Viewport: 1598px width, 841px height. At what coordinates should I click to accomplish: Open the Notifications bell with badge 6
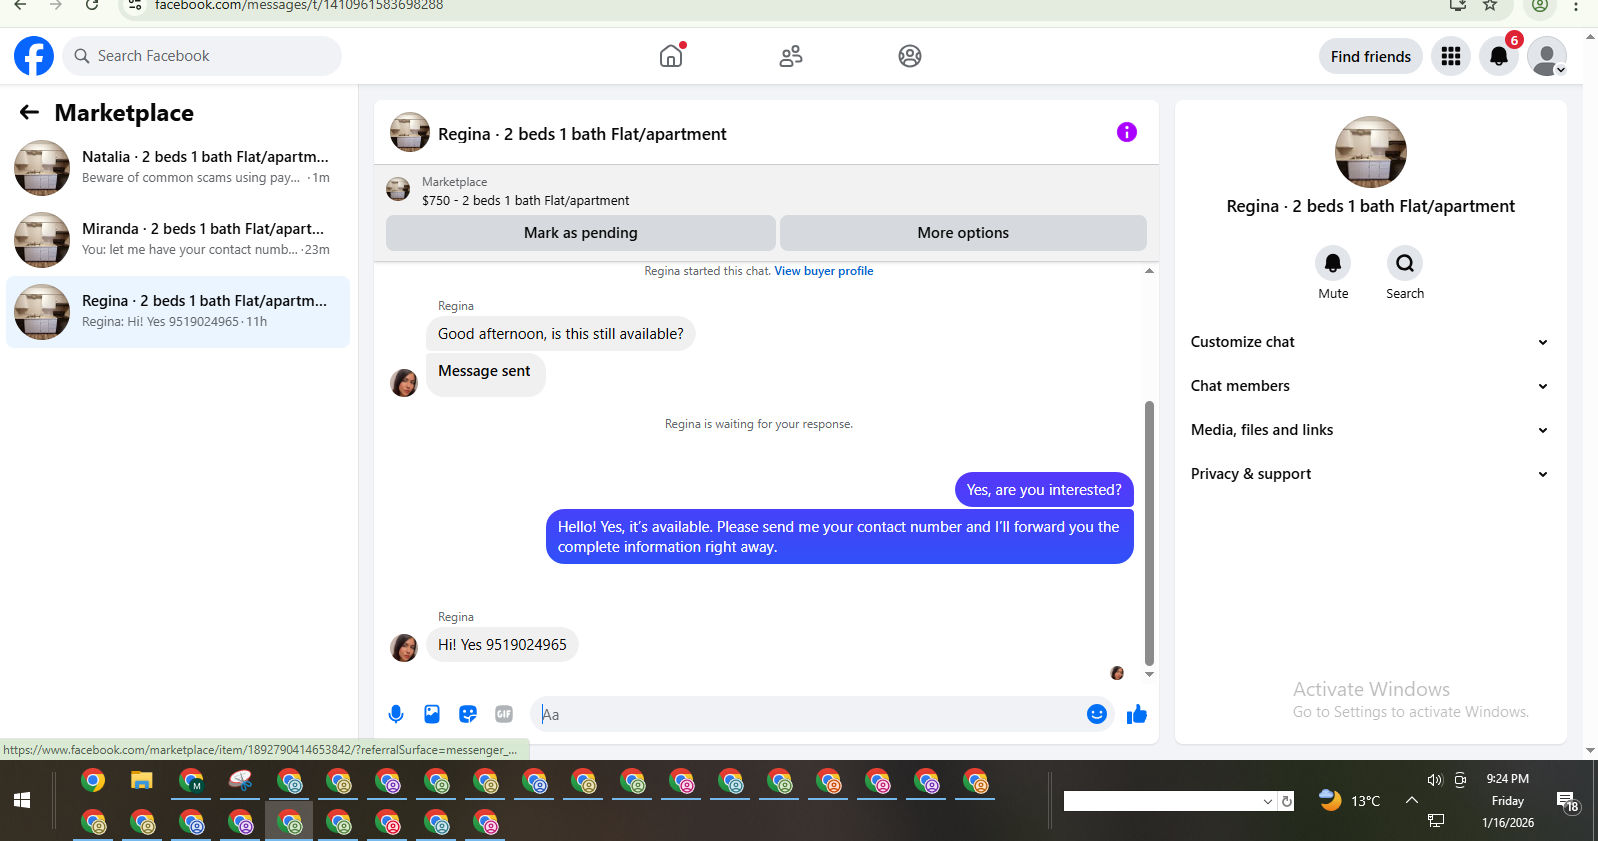tap(1499, 56)
